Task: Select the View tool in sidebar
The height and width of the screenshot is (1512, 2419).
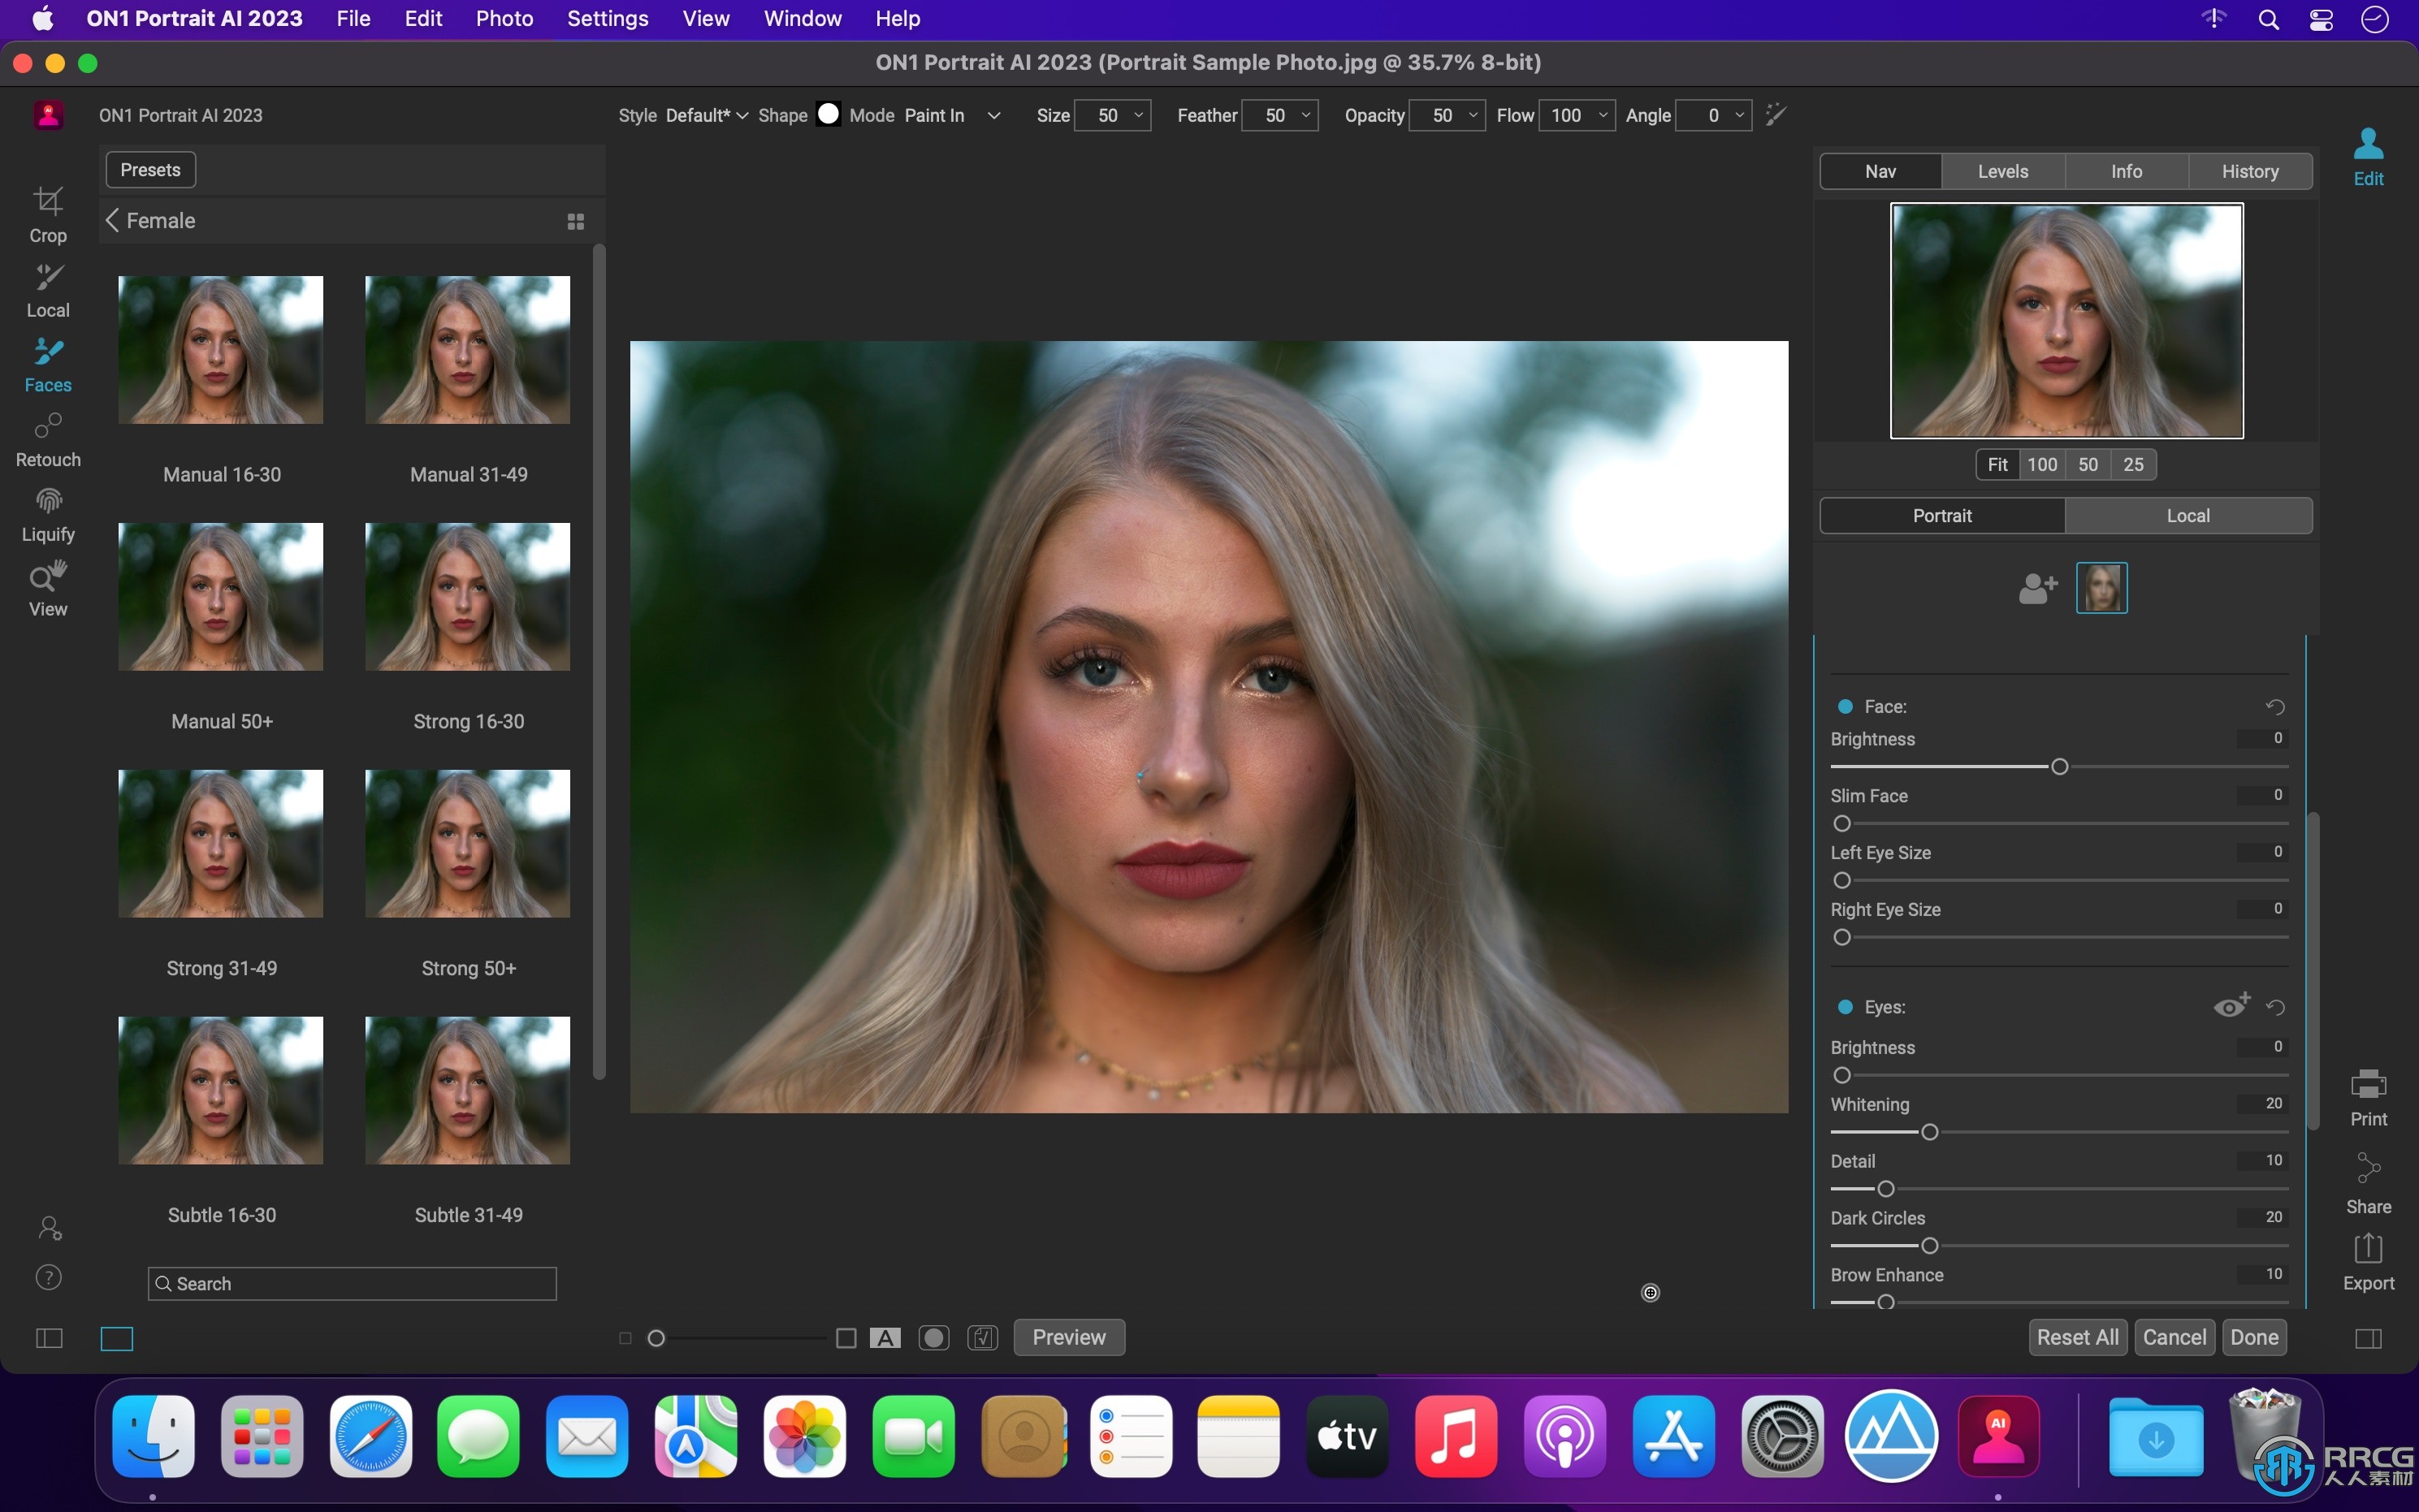Action: [47, 590]
